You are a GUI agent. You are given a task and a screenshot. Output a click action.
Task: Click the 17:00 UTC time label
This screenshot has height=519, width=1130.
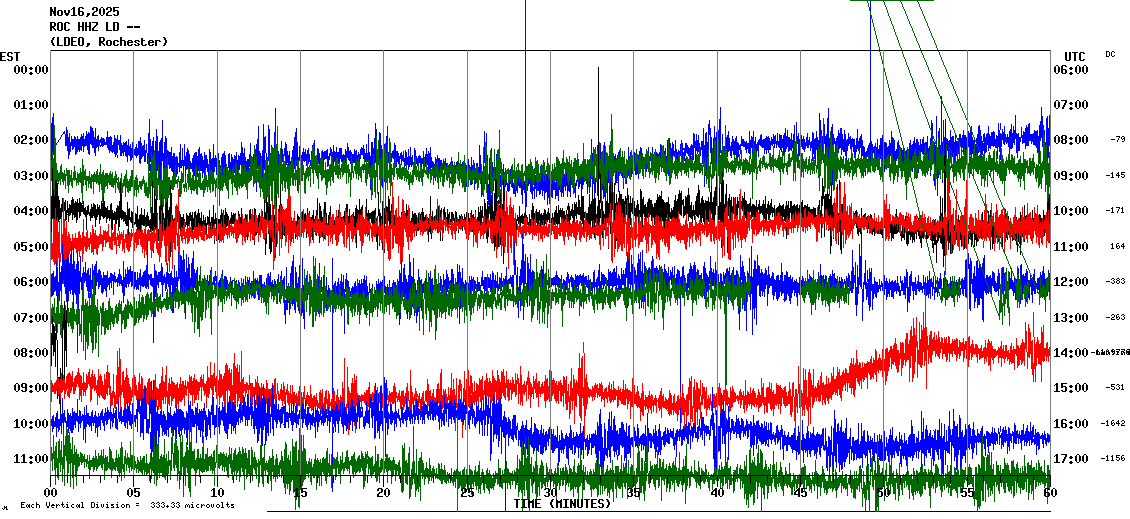coord(1071,459)
